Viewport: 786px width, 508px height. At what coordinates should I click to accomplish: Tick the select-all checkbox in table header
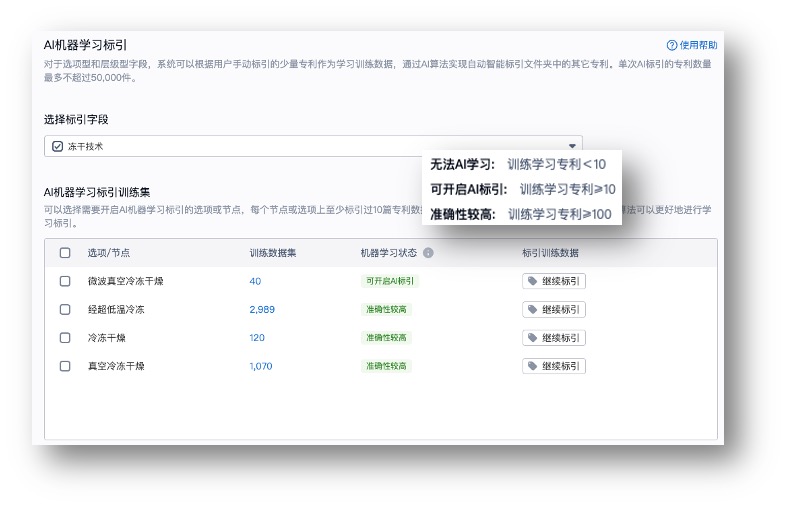[x=65, y=253]
